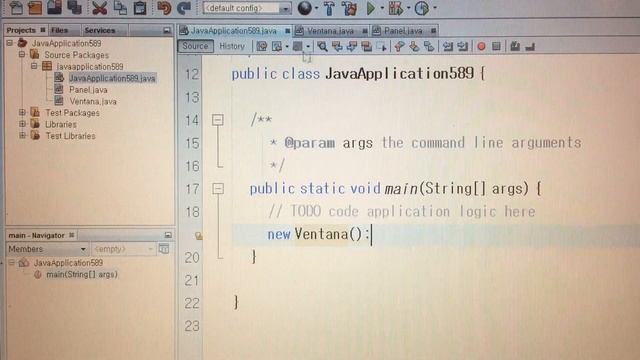Run project with green play icon
Screen dimensions: 640x360
pos(371,8)
